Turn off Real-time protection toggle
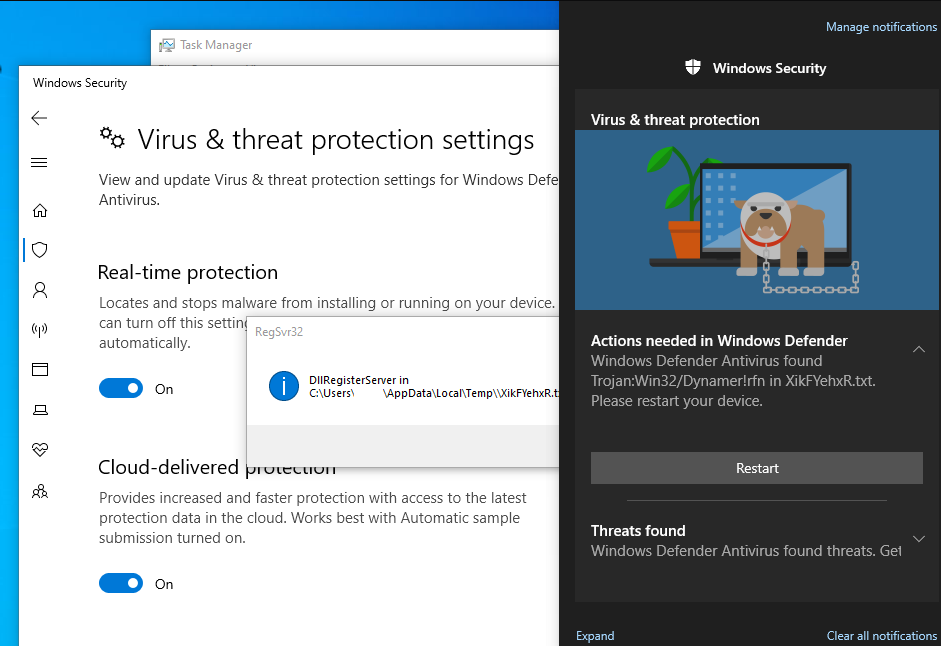Viewport: 941px width, 646px height. click(121, 388)
